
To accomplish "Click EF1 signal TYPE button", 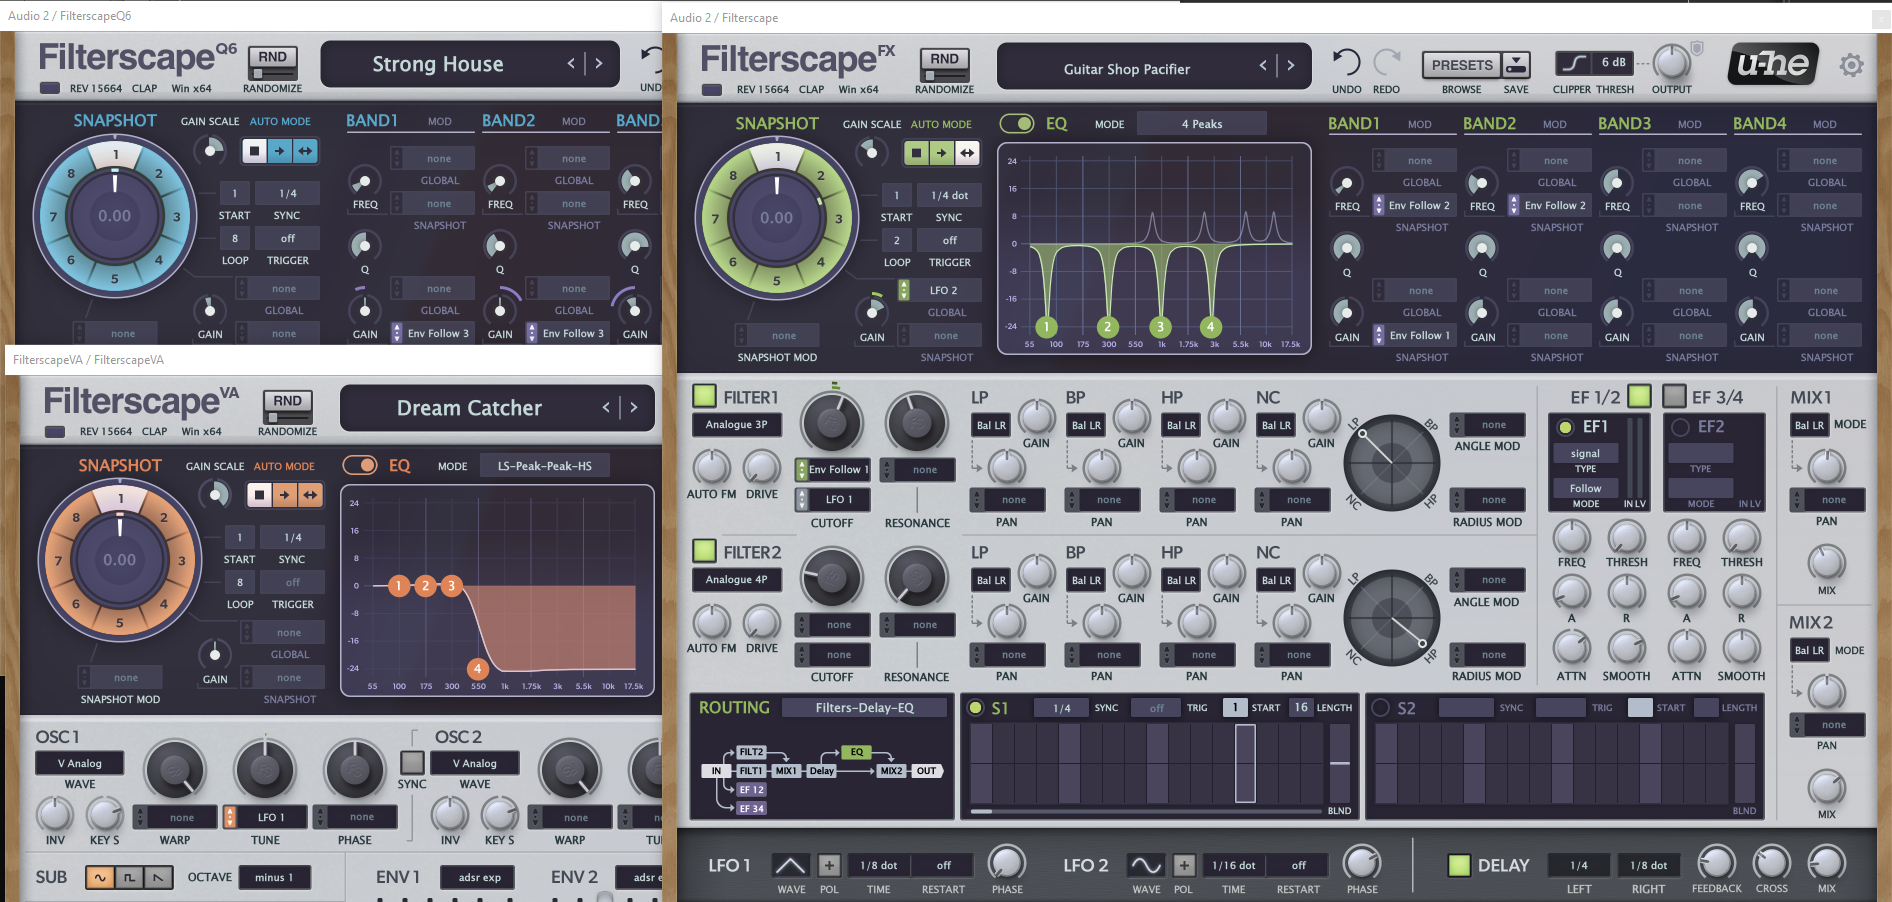I will coord(1585,453).
